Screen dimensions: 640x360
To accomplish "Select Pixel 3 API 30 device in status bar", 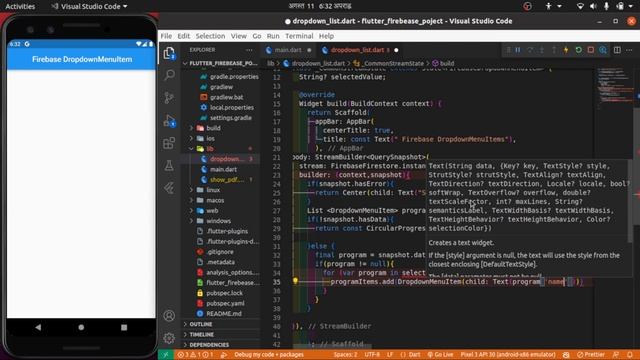I will (x=508, y=355).
